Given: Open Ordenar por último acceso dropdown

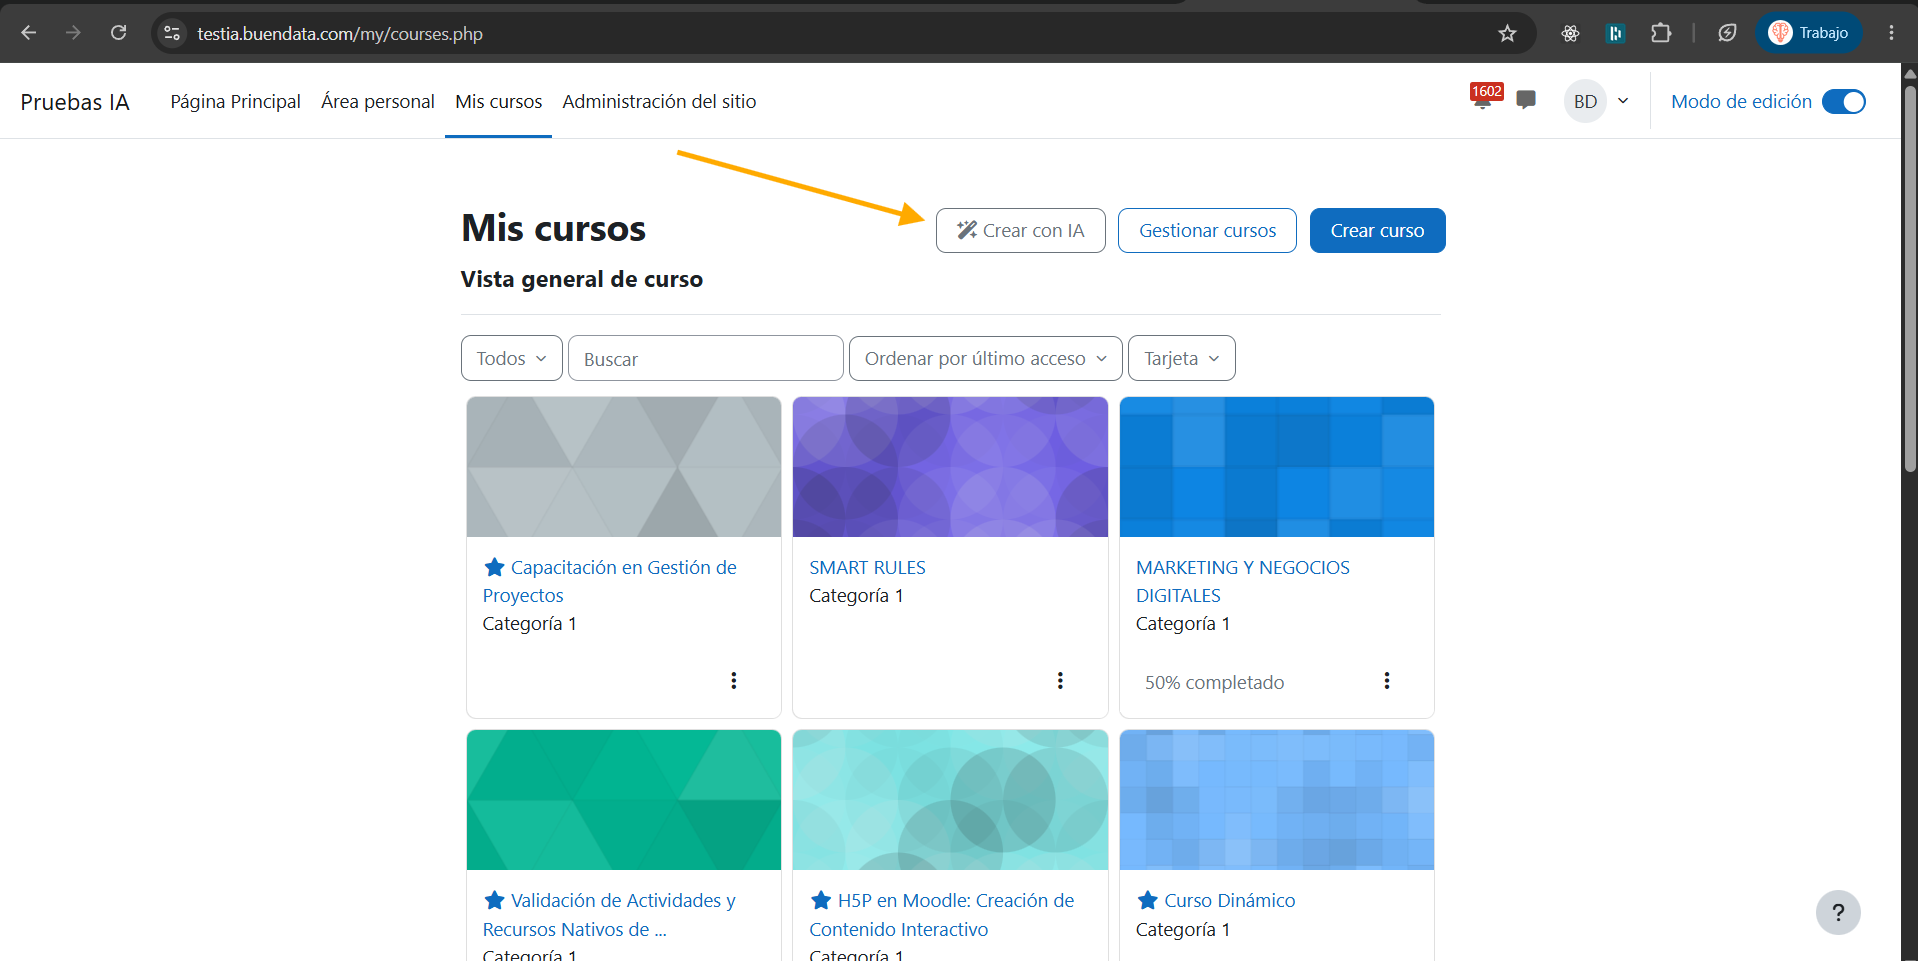Looking at the screenshot, I should click(x=985, y=358).
